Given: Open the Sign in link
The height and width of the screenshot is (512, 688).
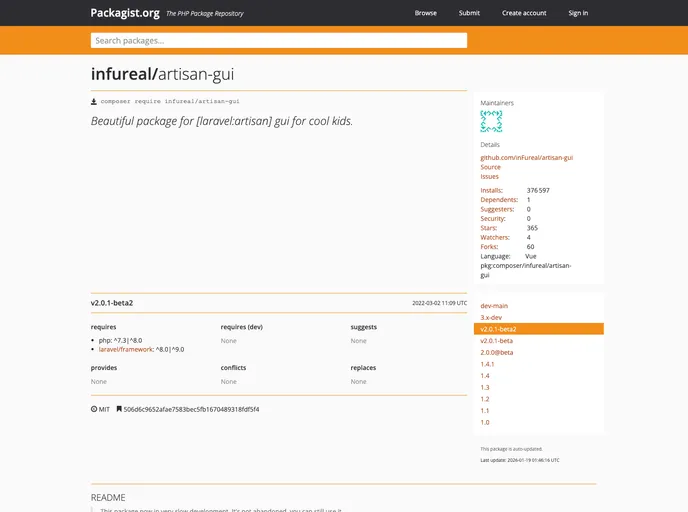Looking at the screenshot, I should [578, 13].
